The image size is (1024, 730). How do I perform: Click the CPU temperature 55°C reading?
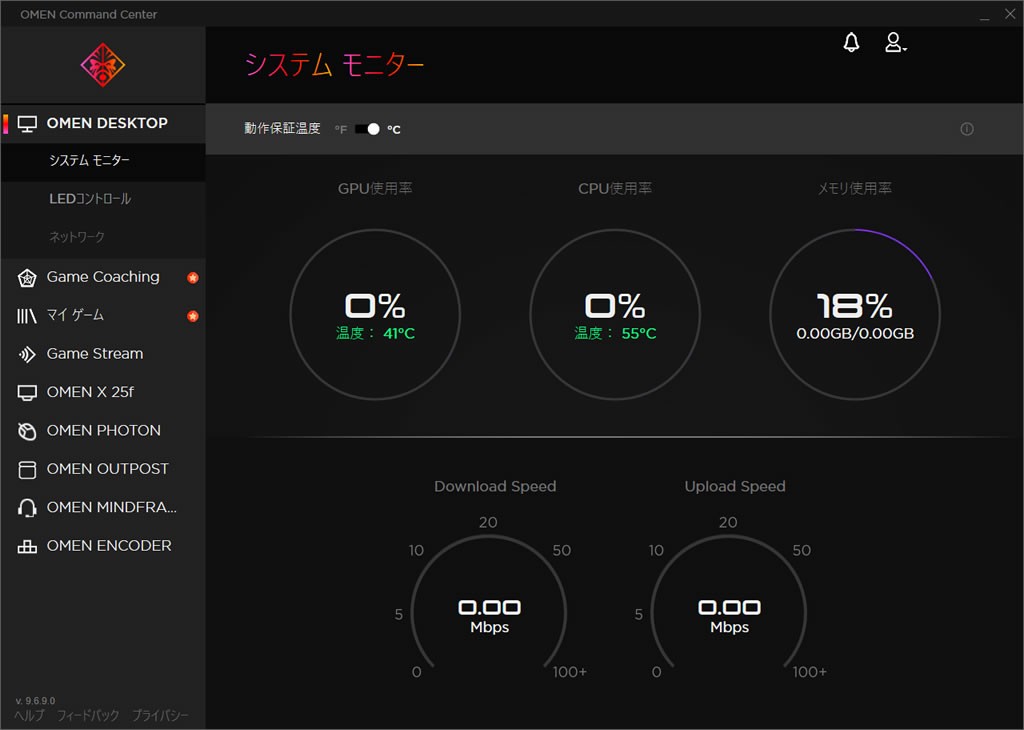[x=615, y=334]
